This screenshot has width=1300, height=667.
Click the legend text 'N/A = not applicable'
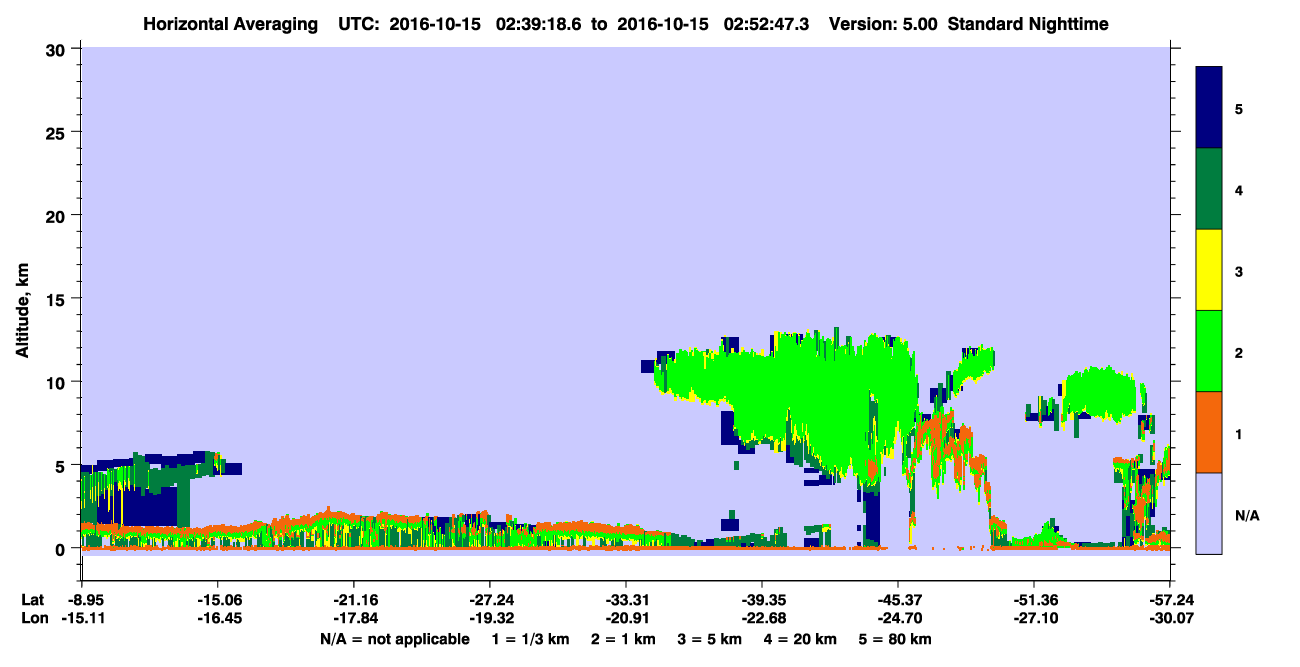[x=395, y=639]
